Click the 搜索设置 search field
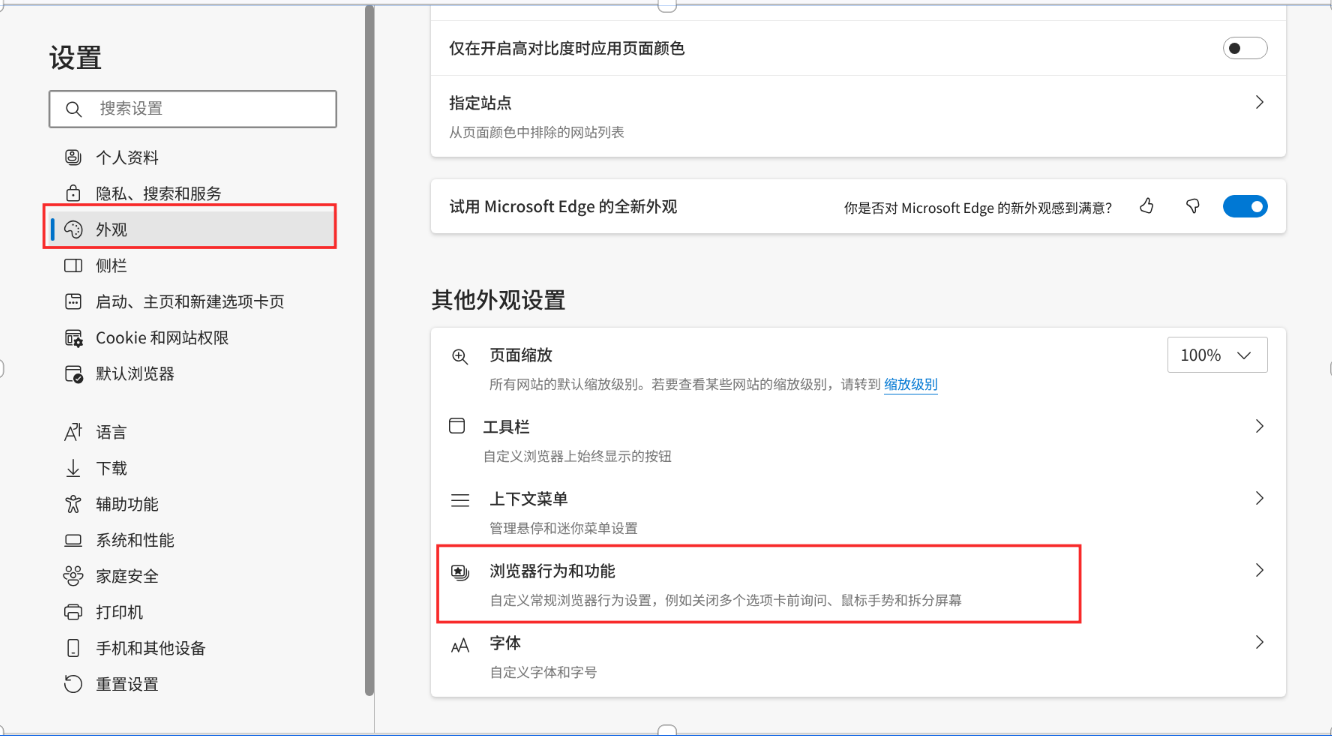The height and width of the screenshot is (736, 1332). (x=193, y=109)
